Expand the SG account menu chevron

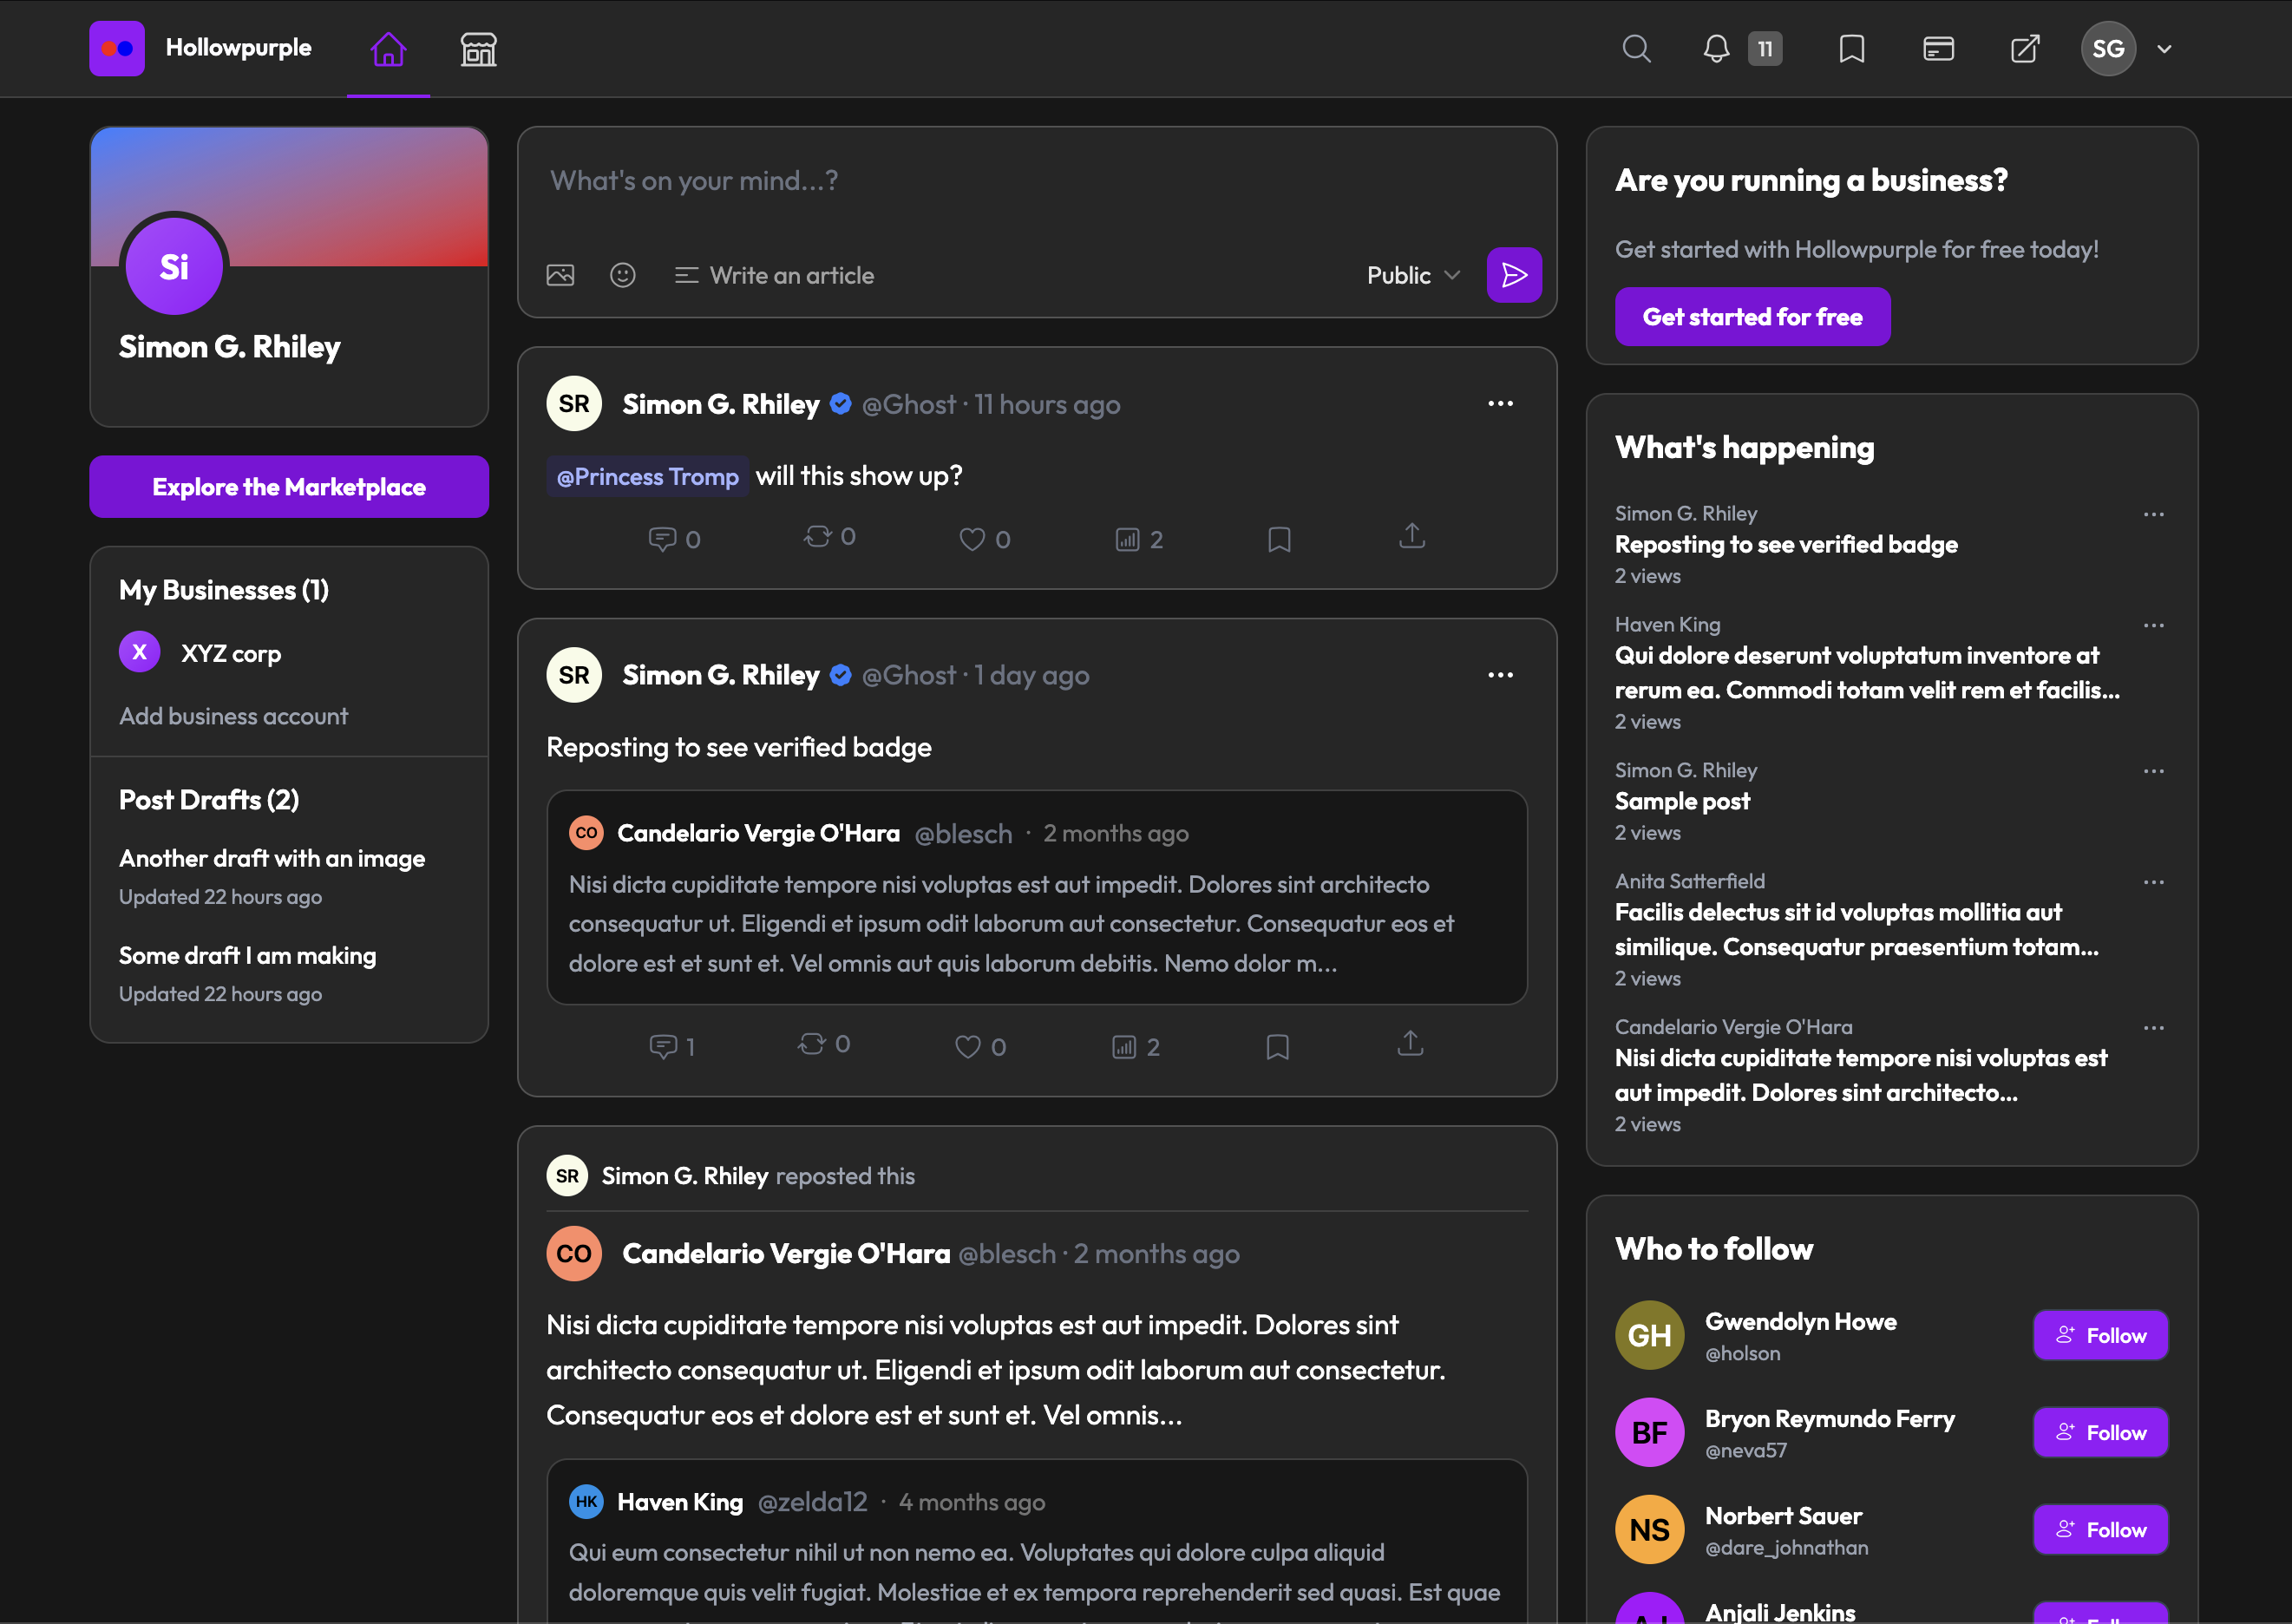point(2164,49)
